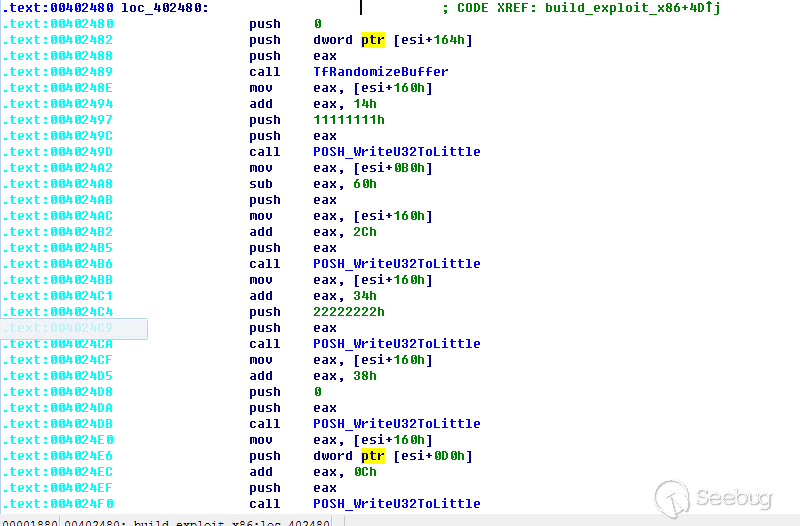Open POSH_WriteU32ToLittle call at address 004024DB
Viewport: 800px width, 526px height.
click(x=396, y=424)
